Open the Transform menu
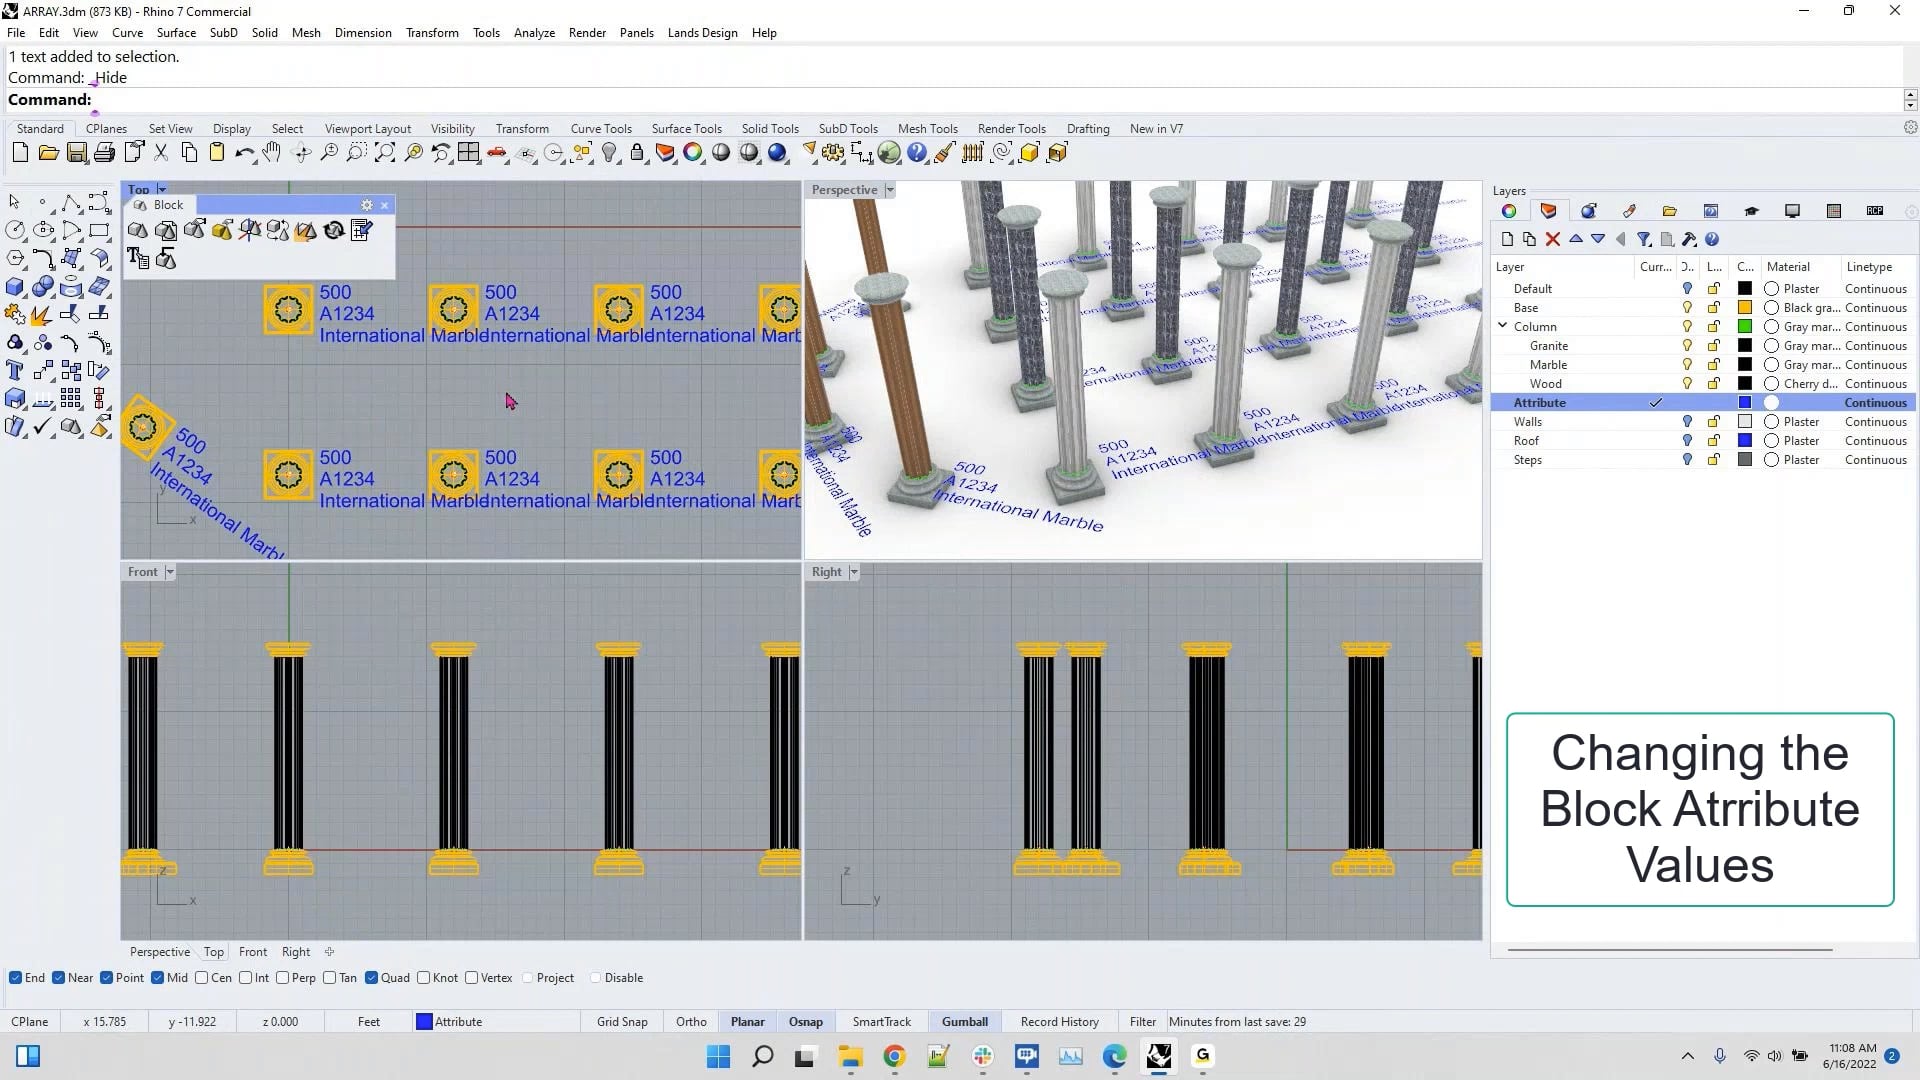This screenshot has height=1080, width=1920. click(x=432, y=32)
